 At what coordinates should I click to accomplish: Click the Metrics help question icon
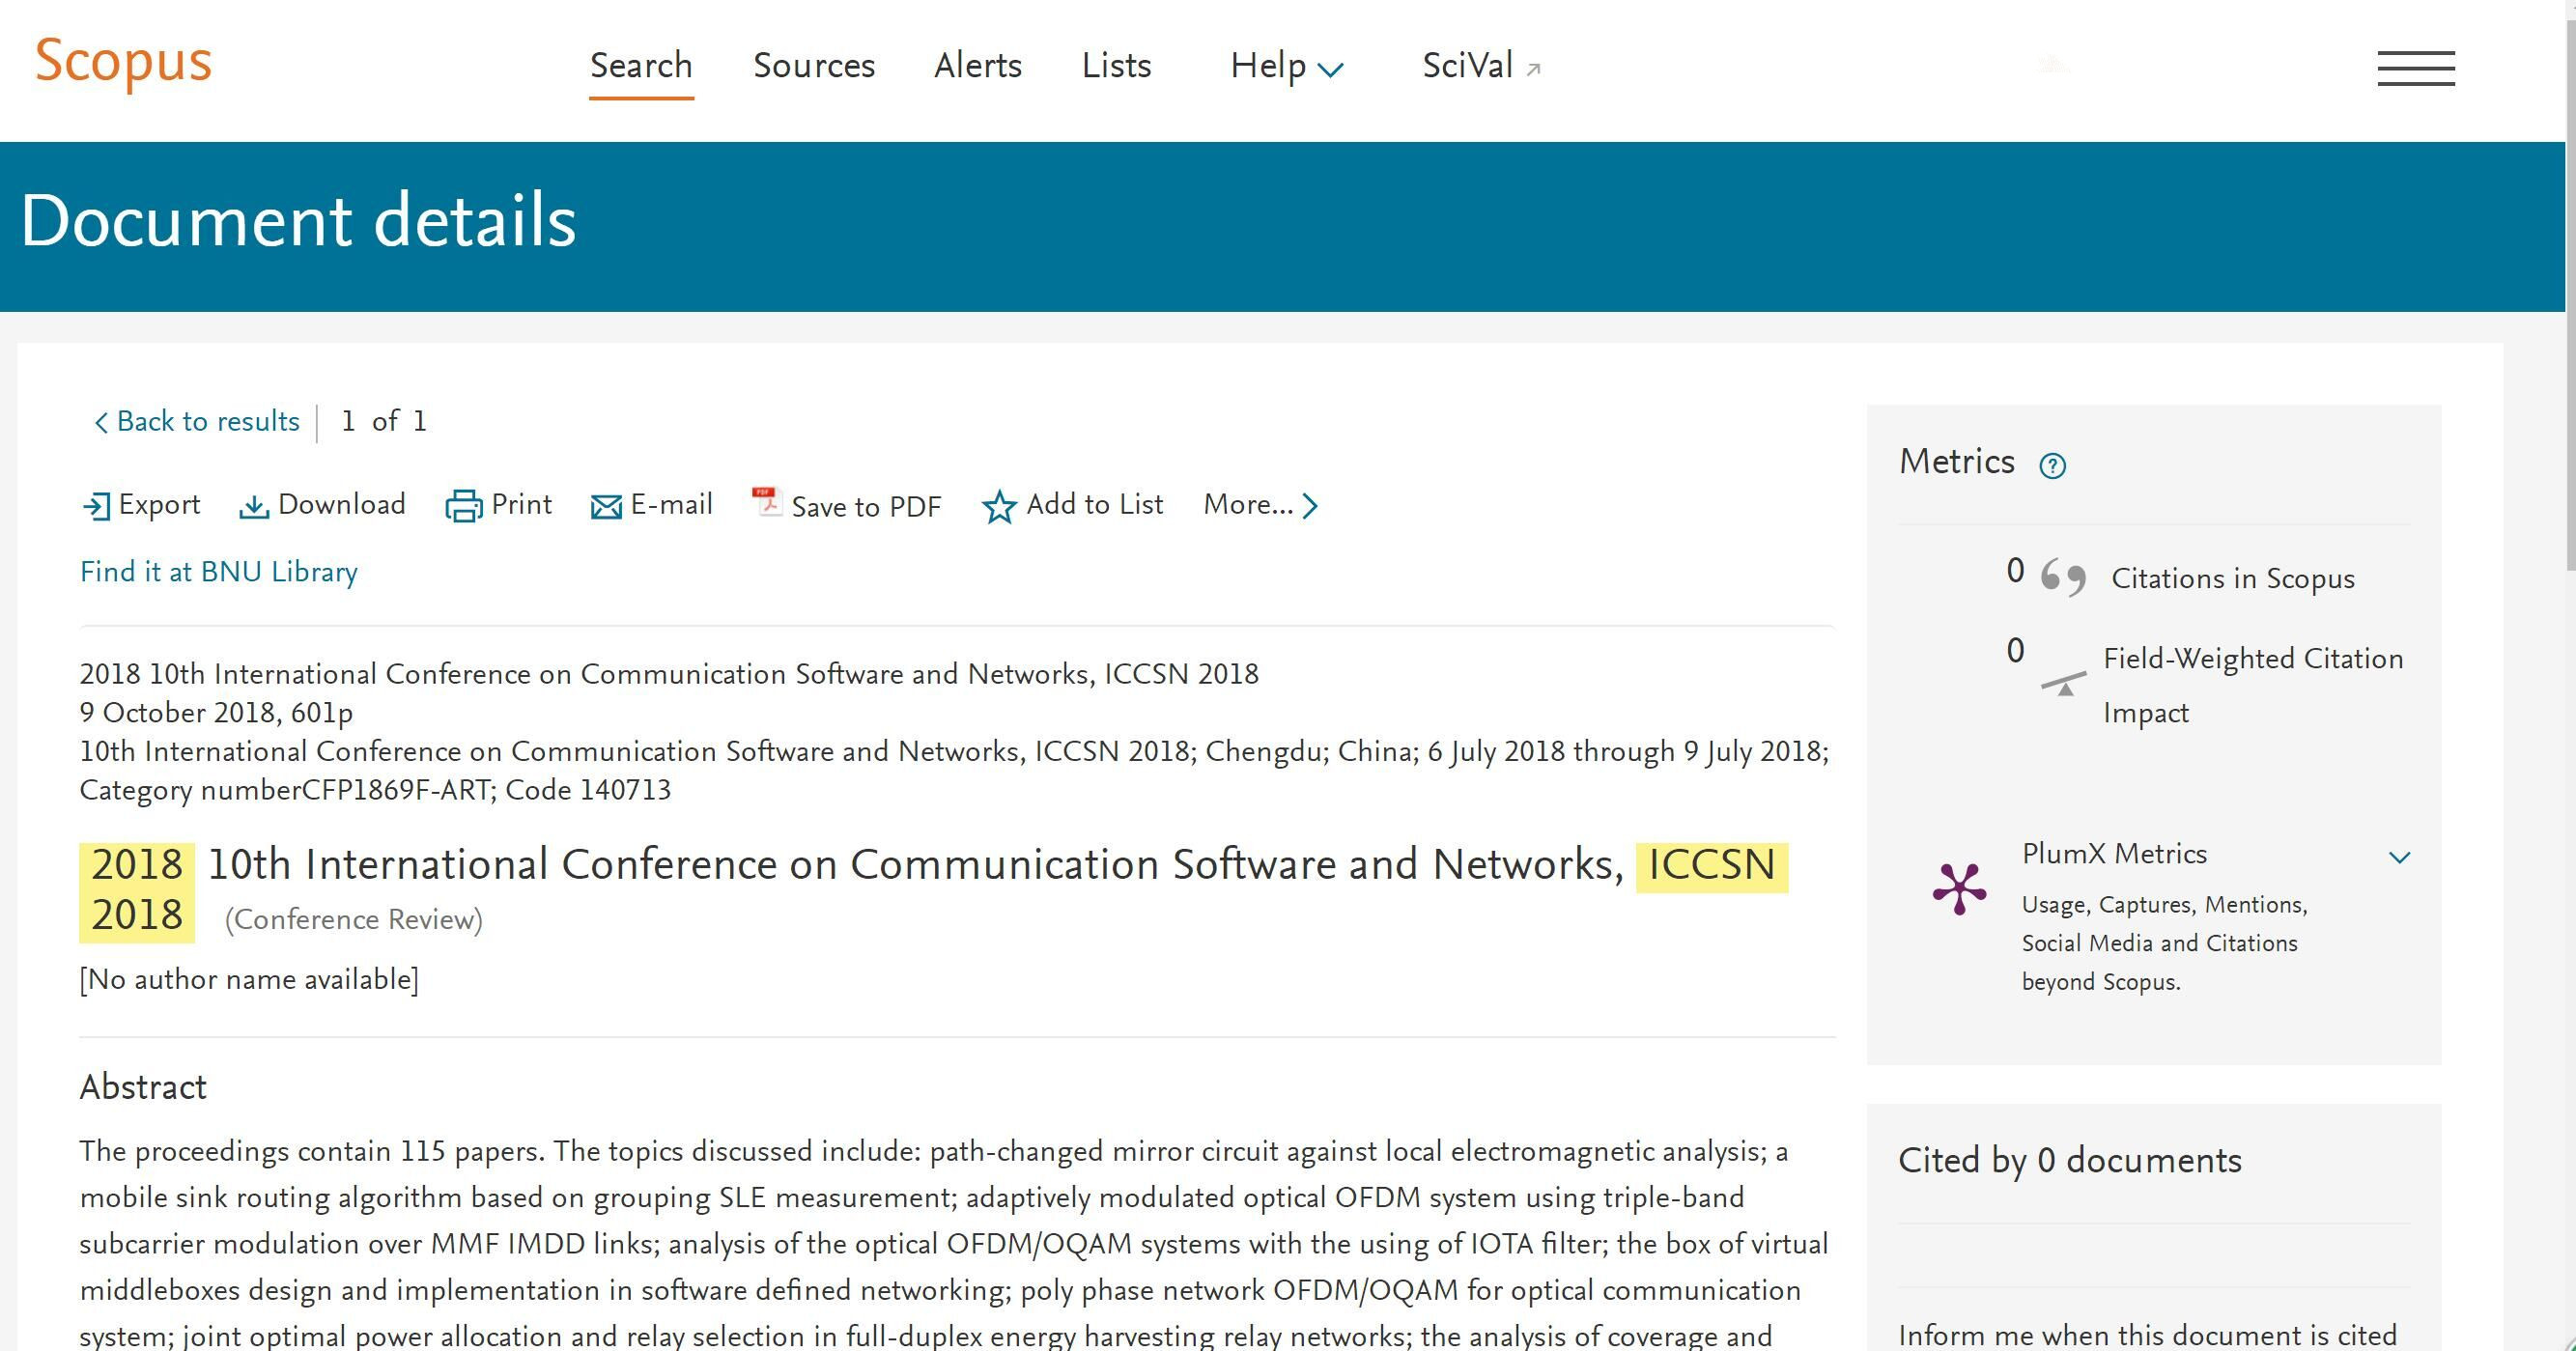[2052, 465]
